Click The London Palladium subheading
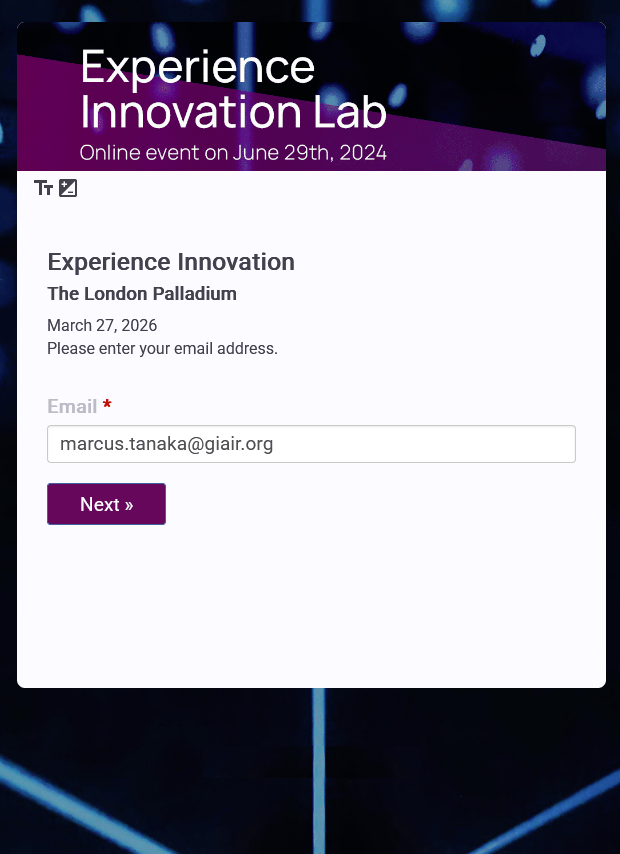The height and width of the screenshot is (854, 620). 142,294
